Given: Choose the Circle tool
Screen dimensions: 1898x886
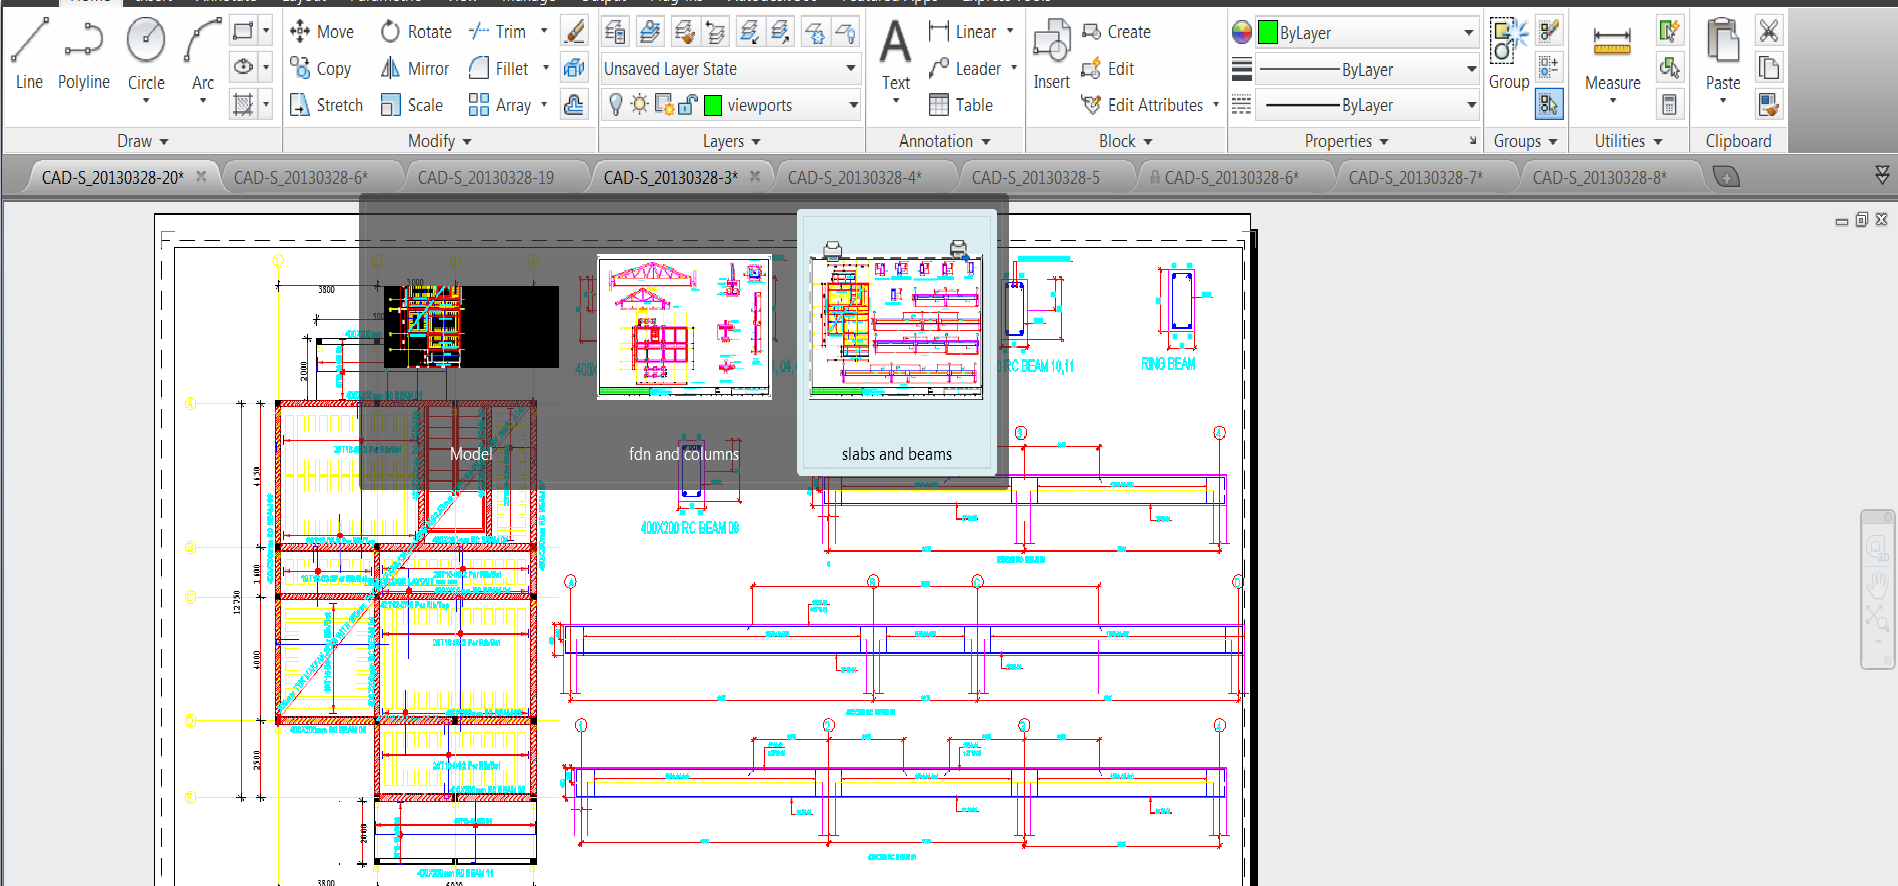Looking at the screenshot, I should click(x=146, y=58).
